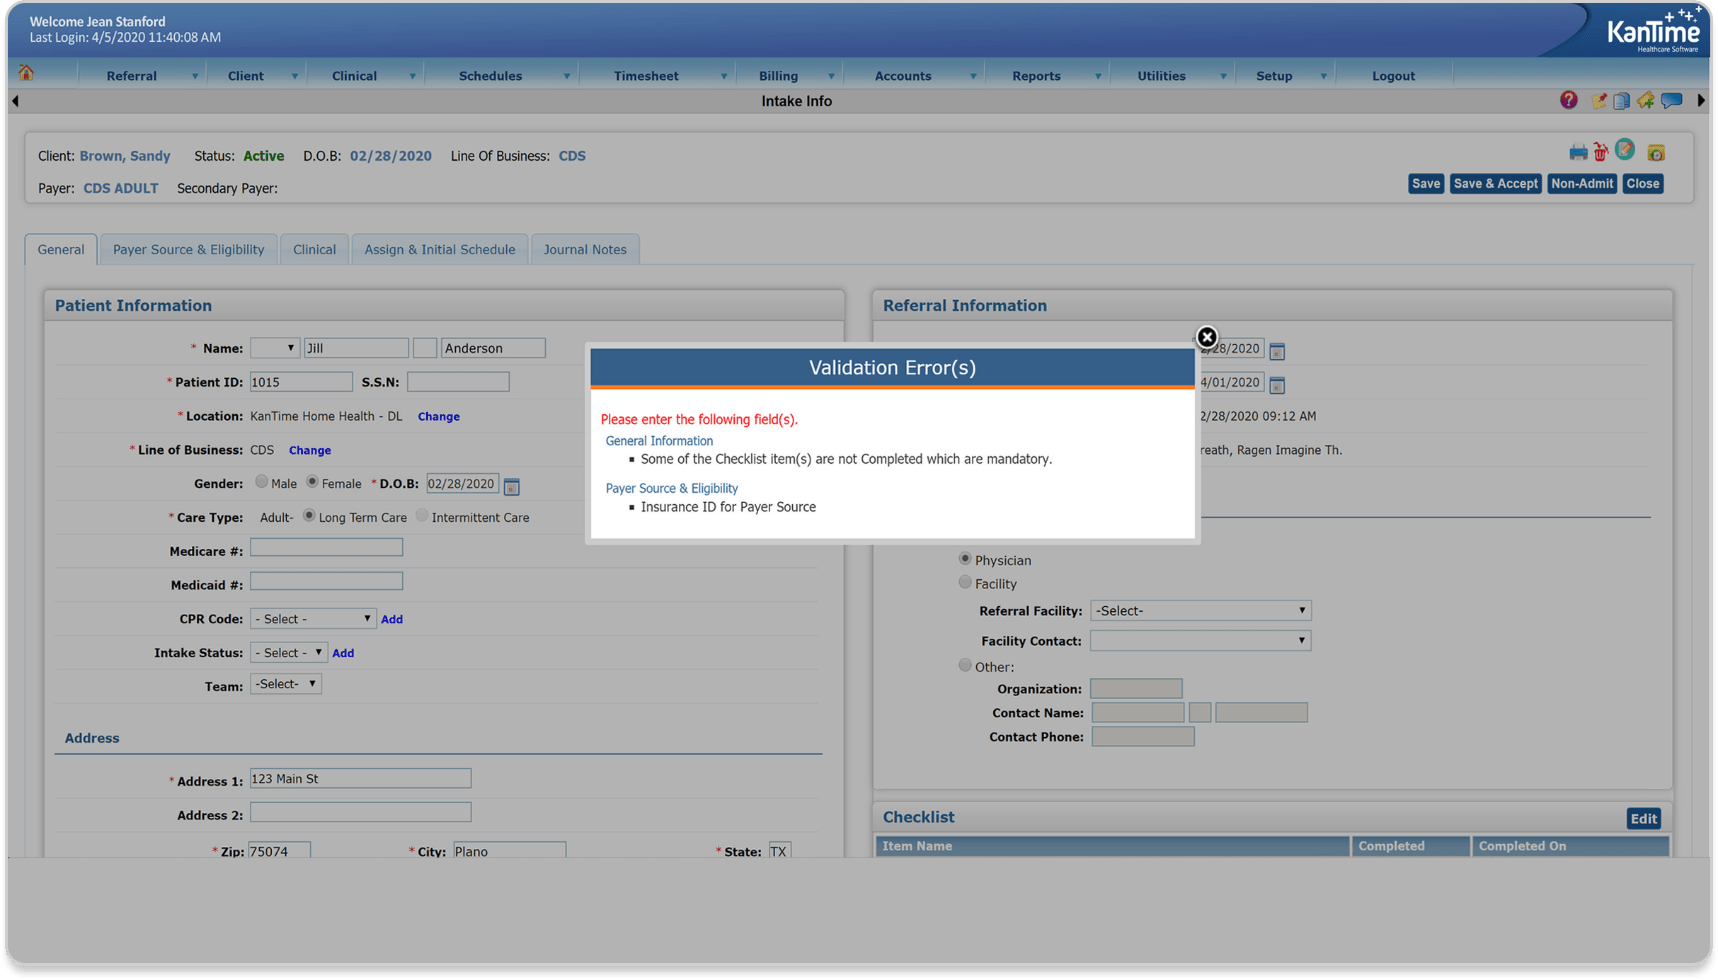Screen dimensions: 1718x980
Task: Select the Facility referral type option
Action: tap(965, 582)
